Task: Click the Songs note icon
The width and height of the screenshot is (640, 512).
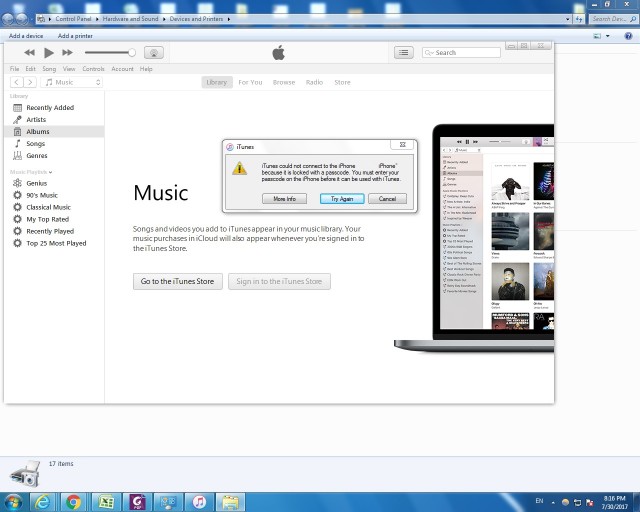Action: [17, 144]
